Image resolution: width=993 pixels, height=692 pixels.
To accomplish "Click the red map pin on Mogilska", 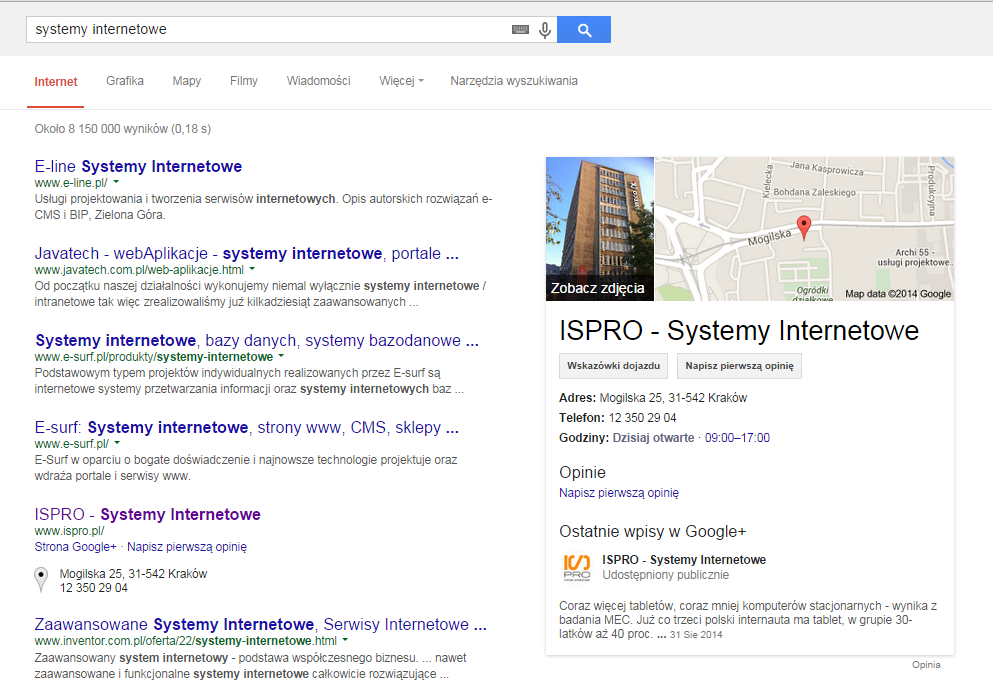I will (804, 227).
